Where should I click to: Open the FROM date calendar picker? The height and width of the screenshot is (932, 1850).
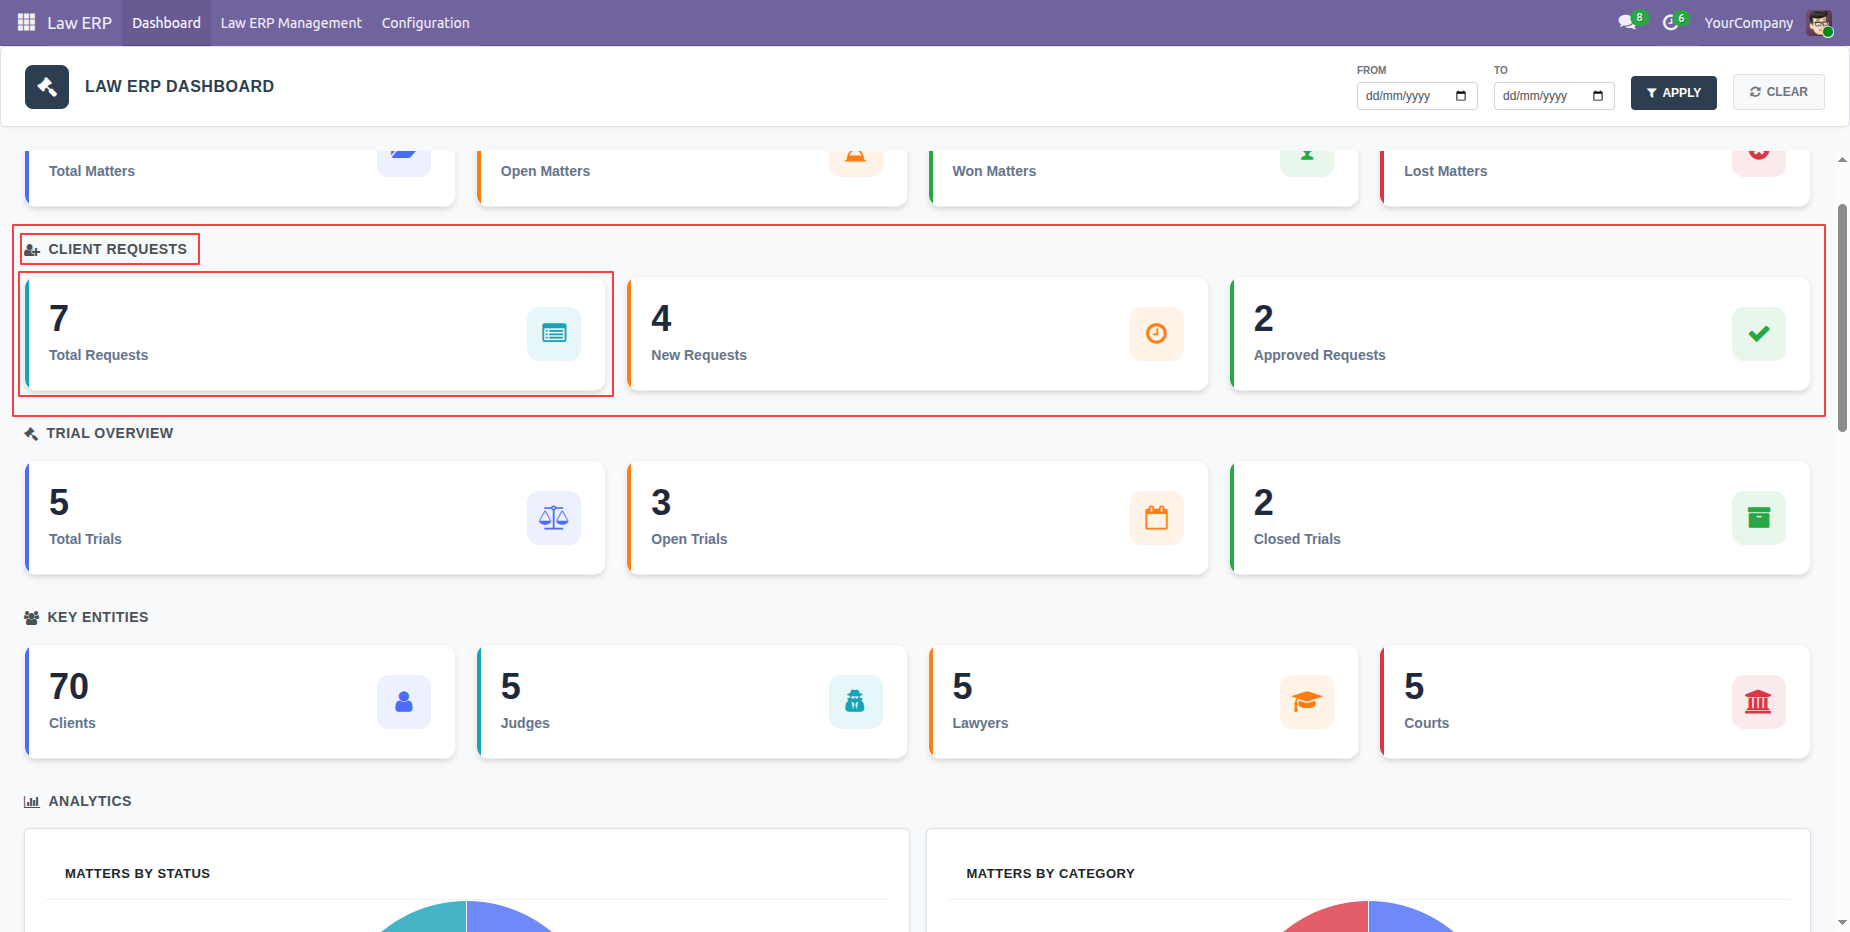coord(1461,96)
